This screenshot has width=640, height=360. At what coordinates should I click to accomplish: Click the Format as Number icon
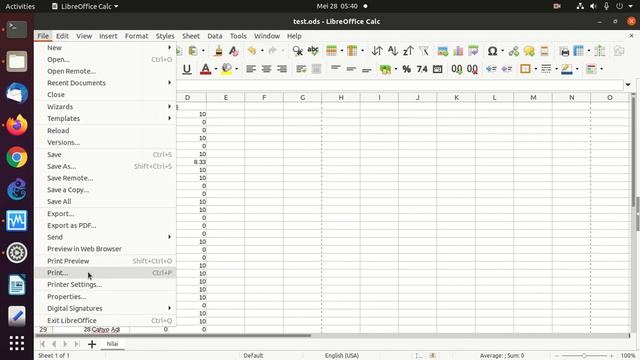pyautogui.click(x=422, y=69)
